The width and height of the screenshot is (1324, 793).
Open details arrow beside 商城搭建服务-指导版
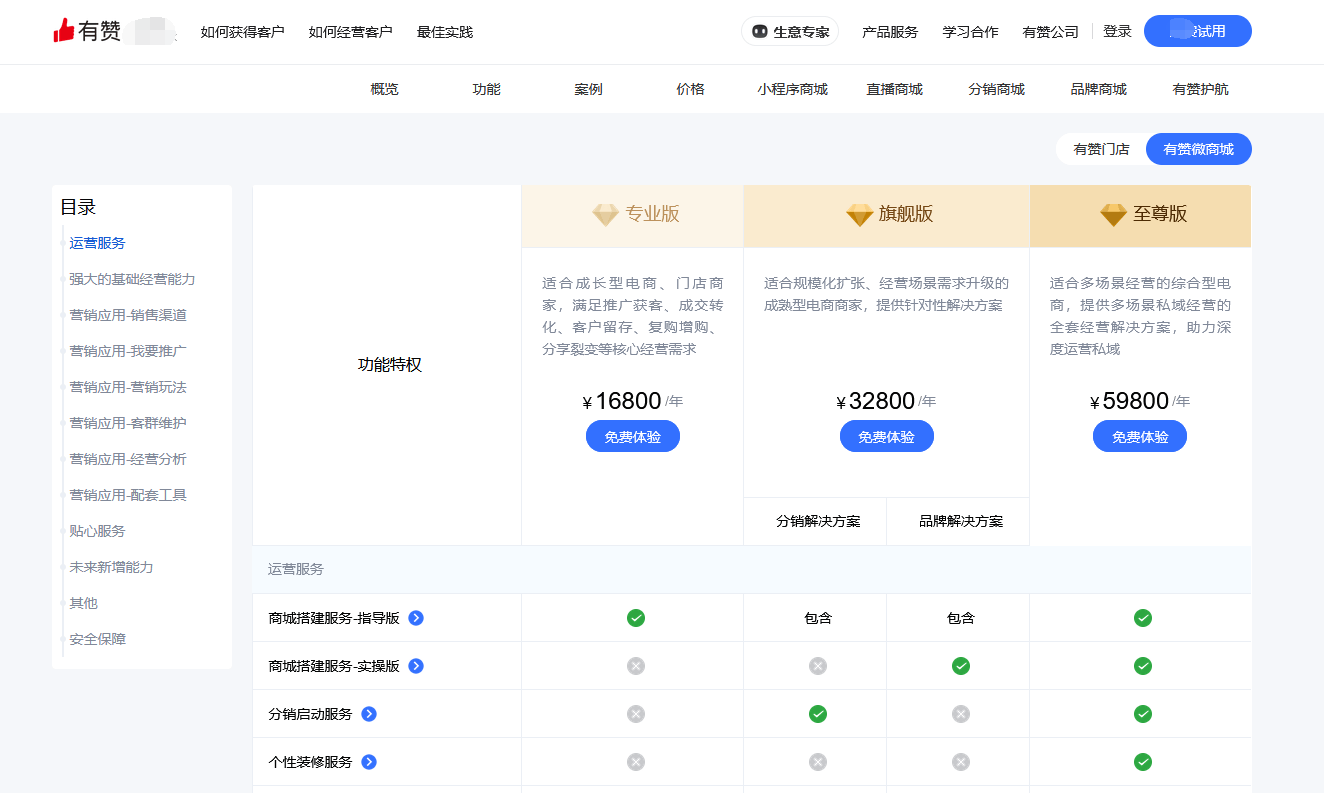(x=417, y=618)
